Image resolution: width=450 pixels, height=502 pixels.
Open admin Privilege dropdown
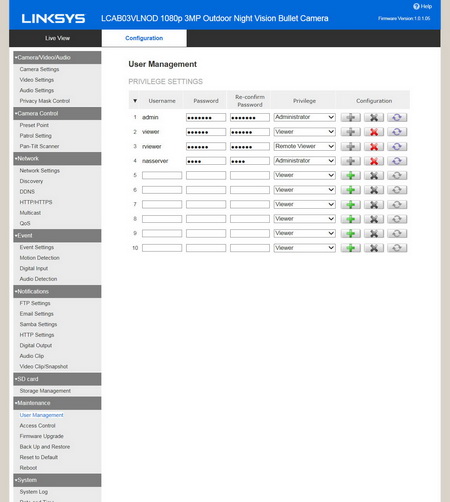point(304,117)
